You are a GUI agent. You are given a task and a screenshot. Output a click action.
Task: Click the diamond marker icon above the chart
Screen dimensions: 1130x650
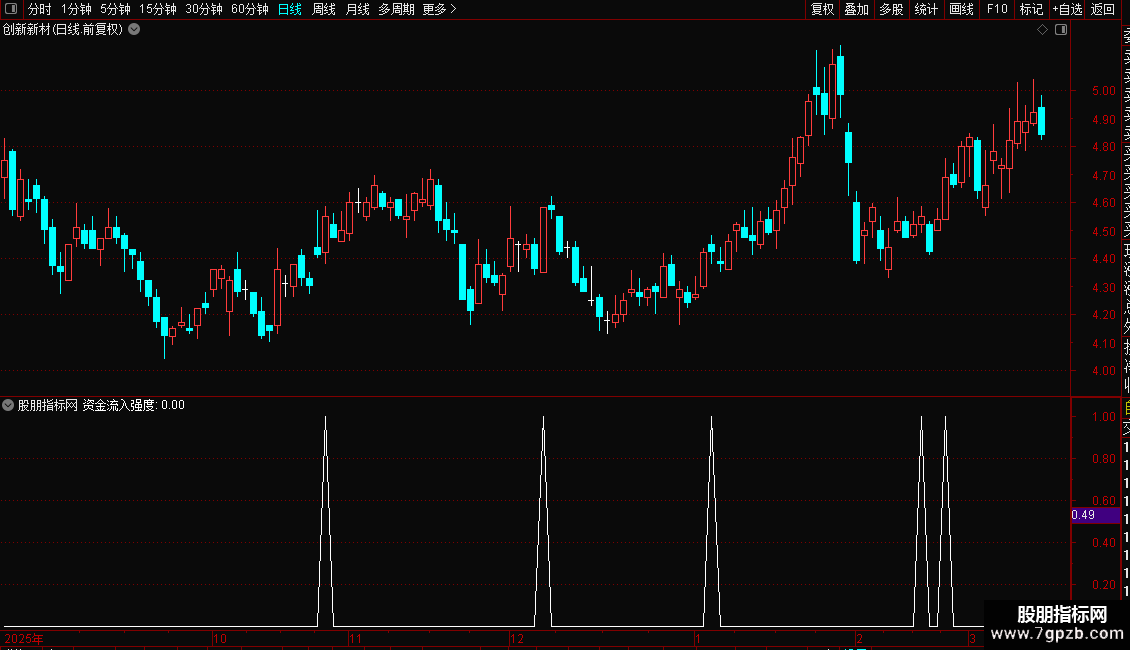(x=1042, y=30)
